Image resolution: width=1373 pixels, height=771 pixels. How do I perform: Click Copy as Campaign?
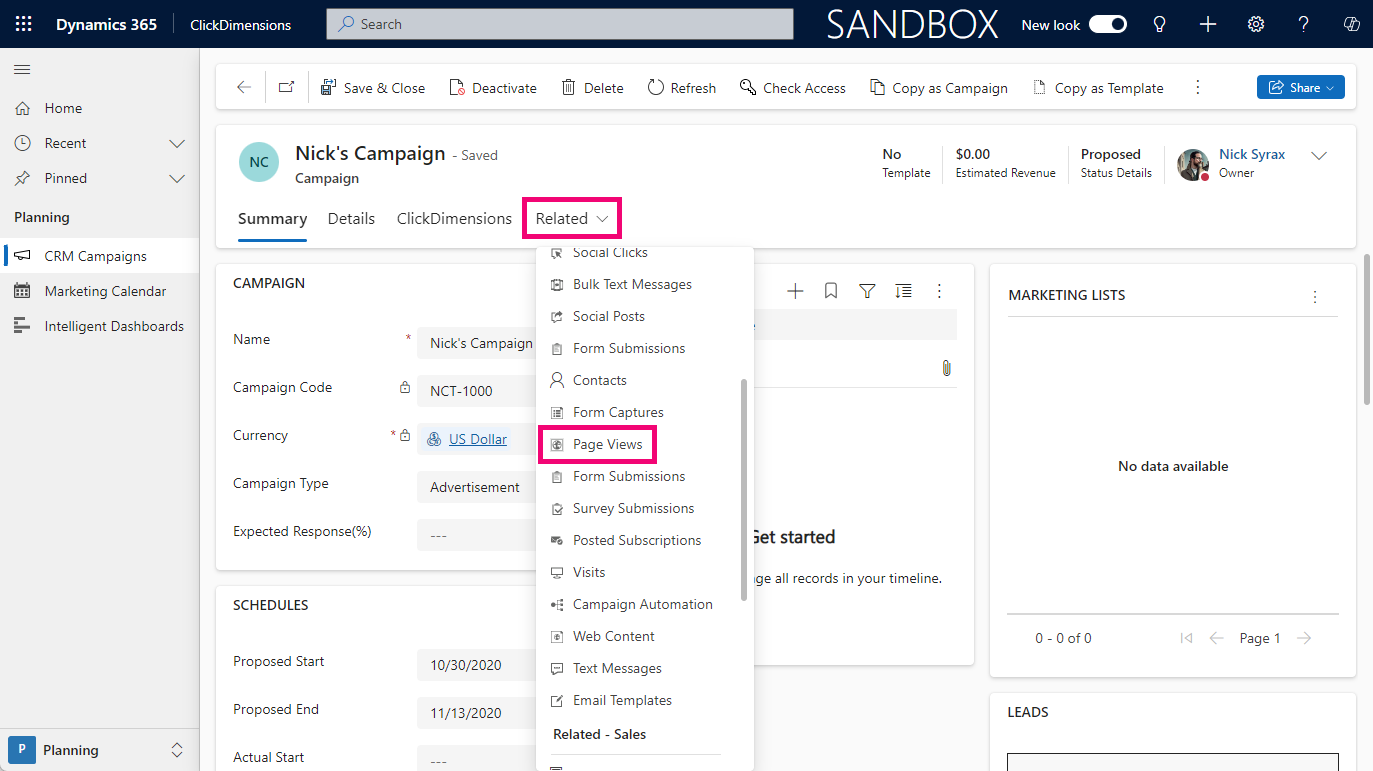click(x=939, y=88)
